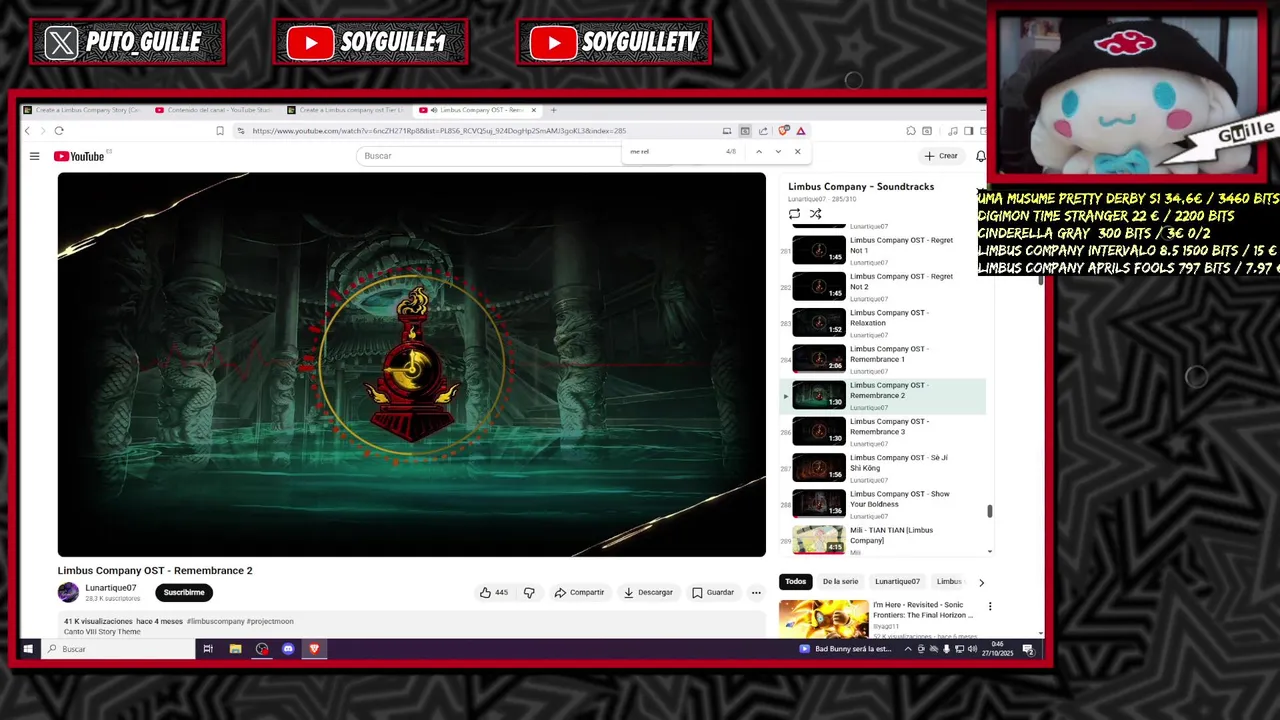Open YouTube notifications bell
The width and height of the screenshot is (1280, 720).
[x=981, y=156]
